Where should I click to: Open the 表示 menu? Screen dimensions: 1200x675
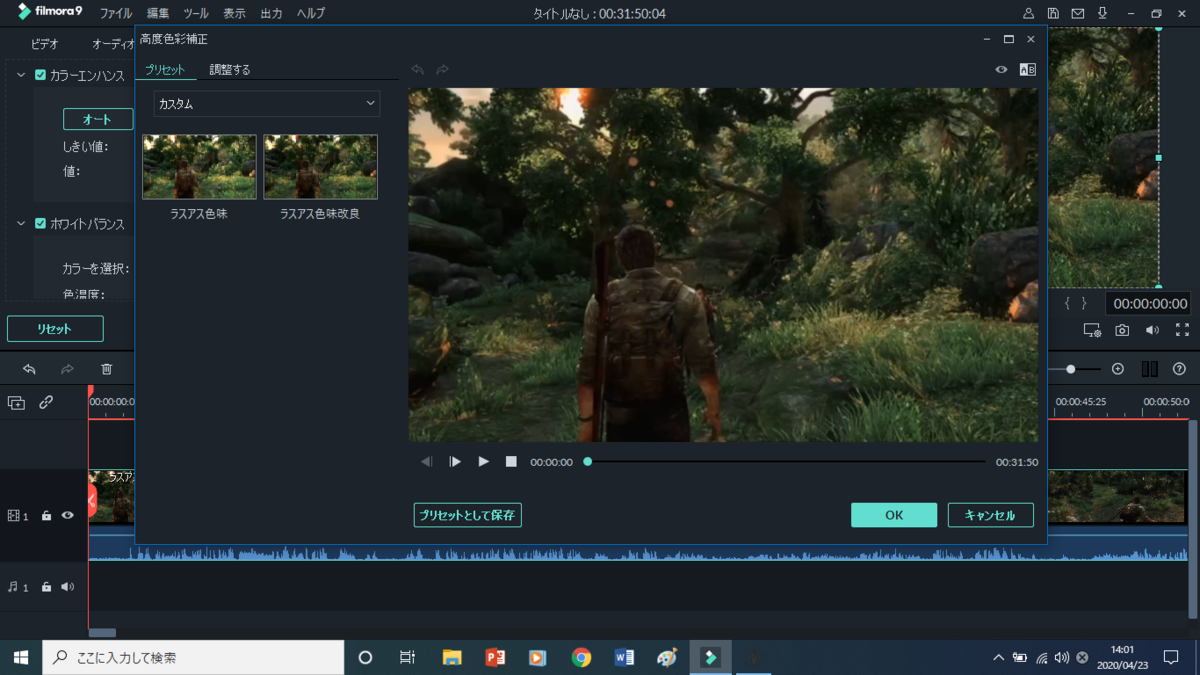coord(234,14)
